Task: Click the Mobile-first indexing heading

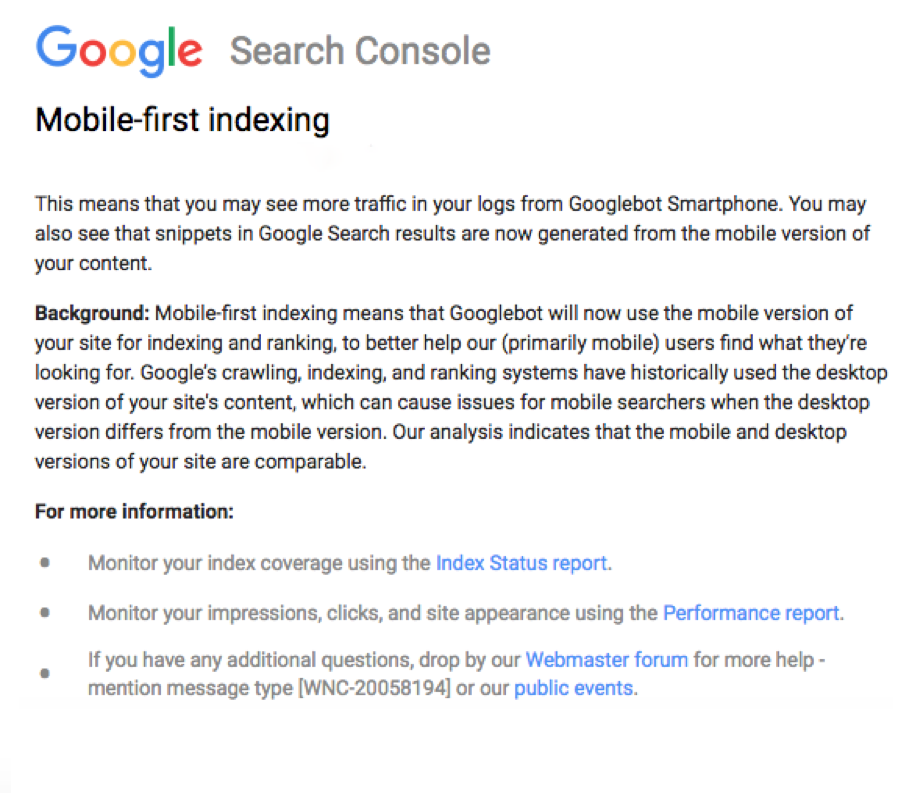Action: point(182,120)
